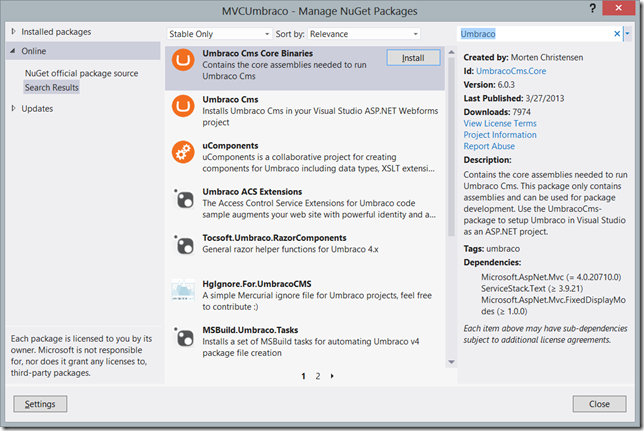Open Project Information link
This screenshot has height=431, width=644.
click(x=500, y=135)
